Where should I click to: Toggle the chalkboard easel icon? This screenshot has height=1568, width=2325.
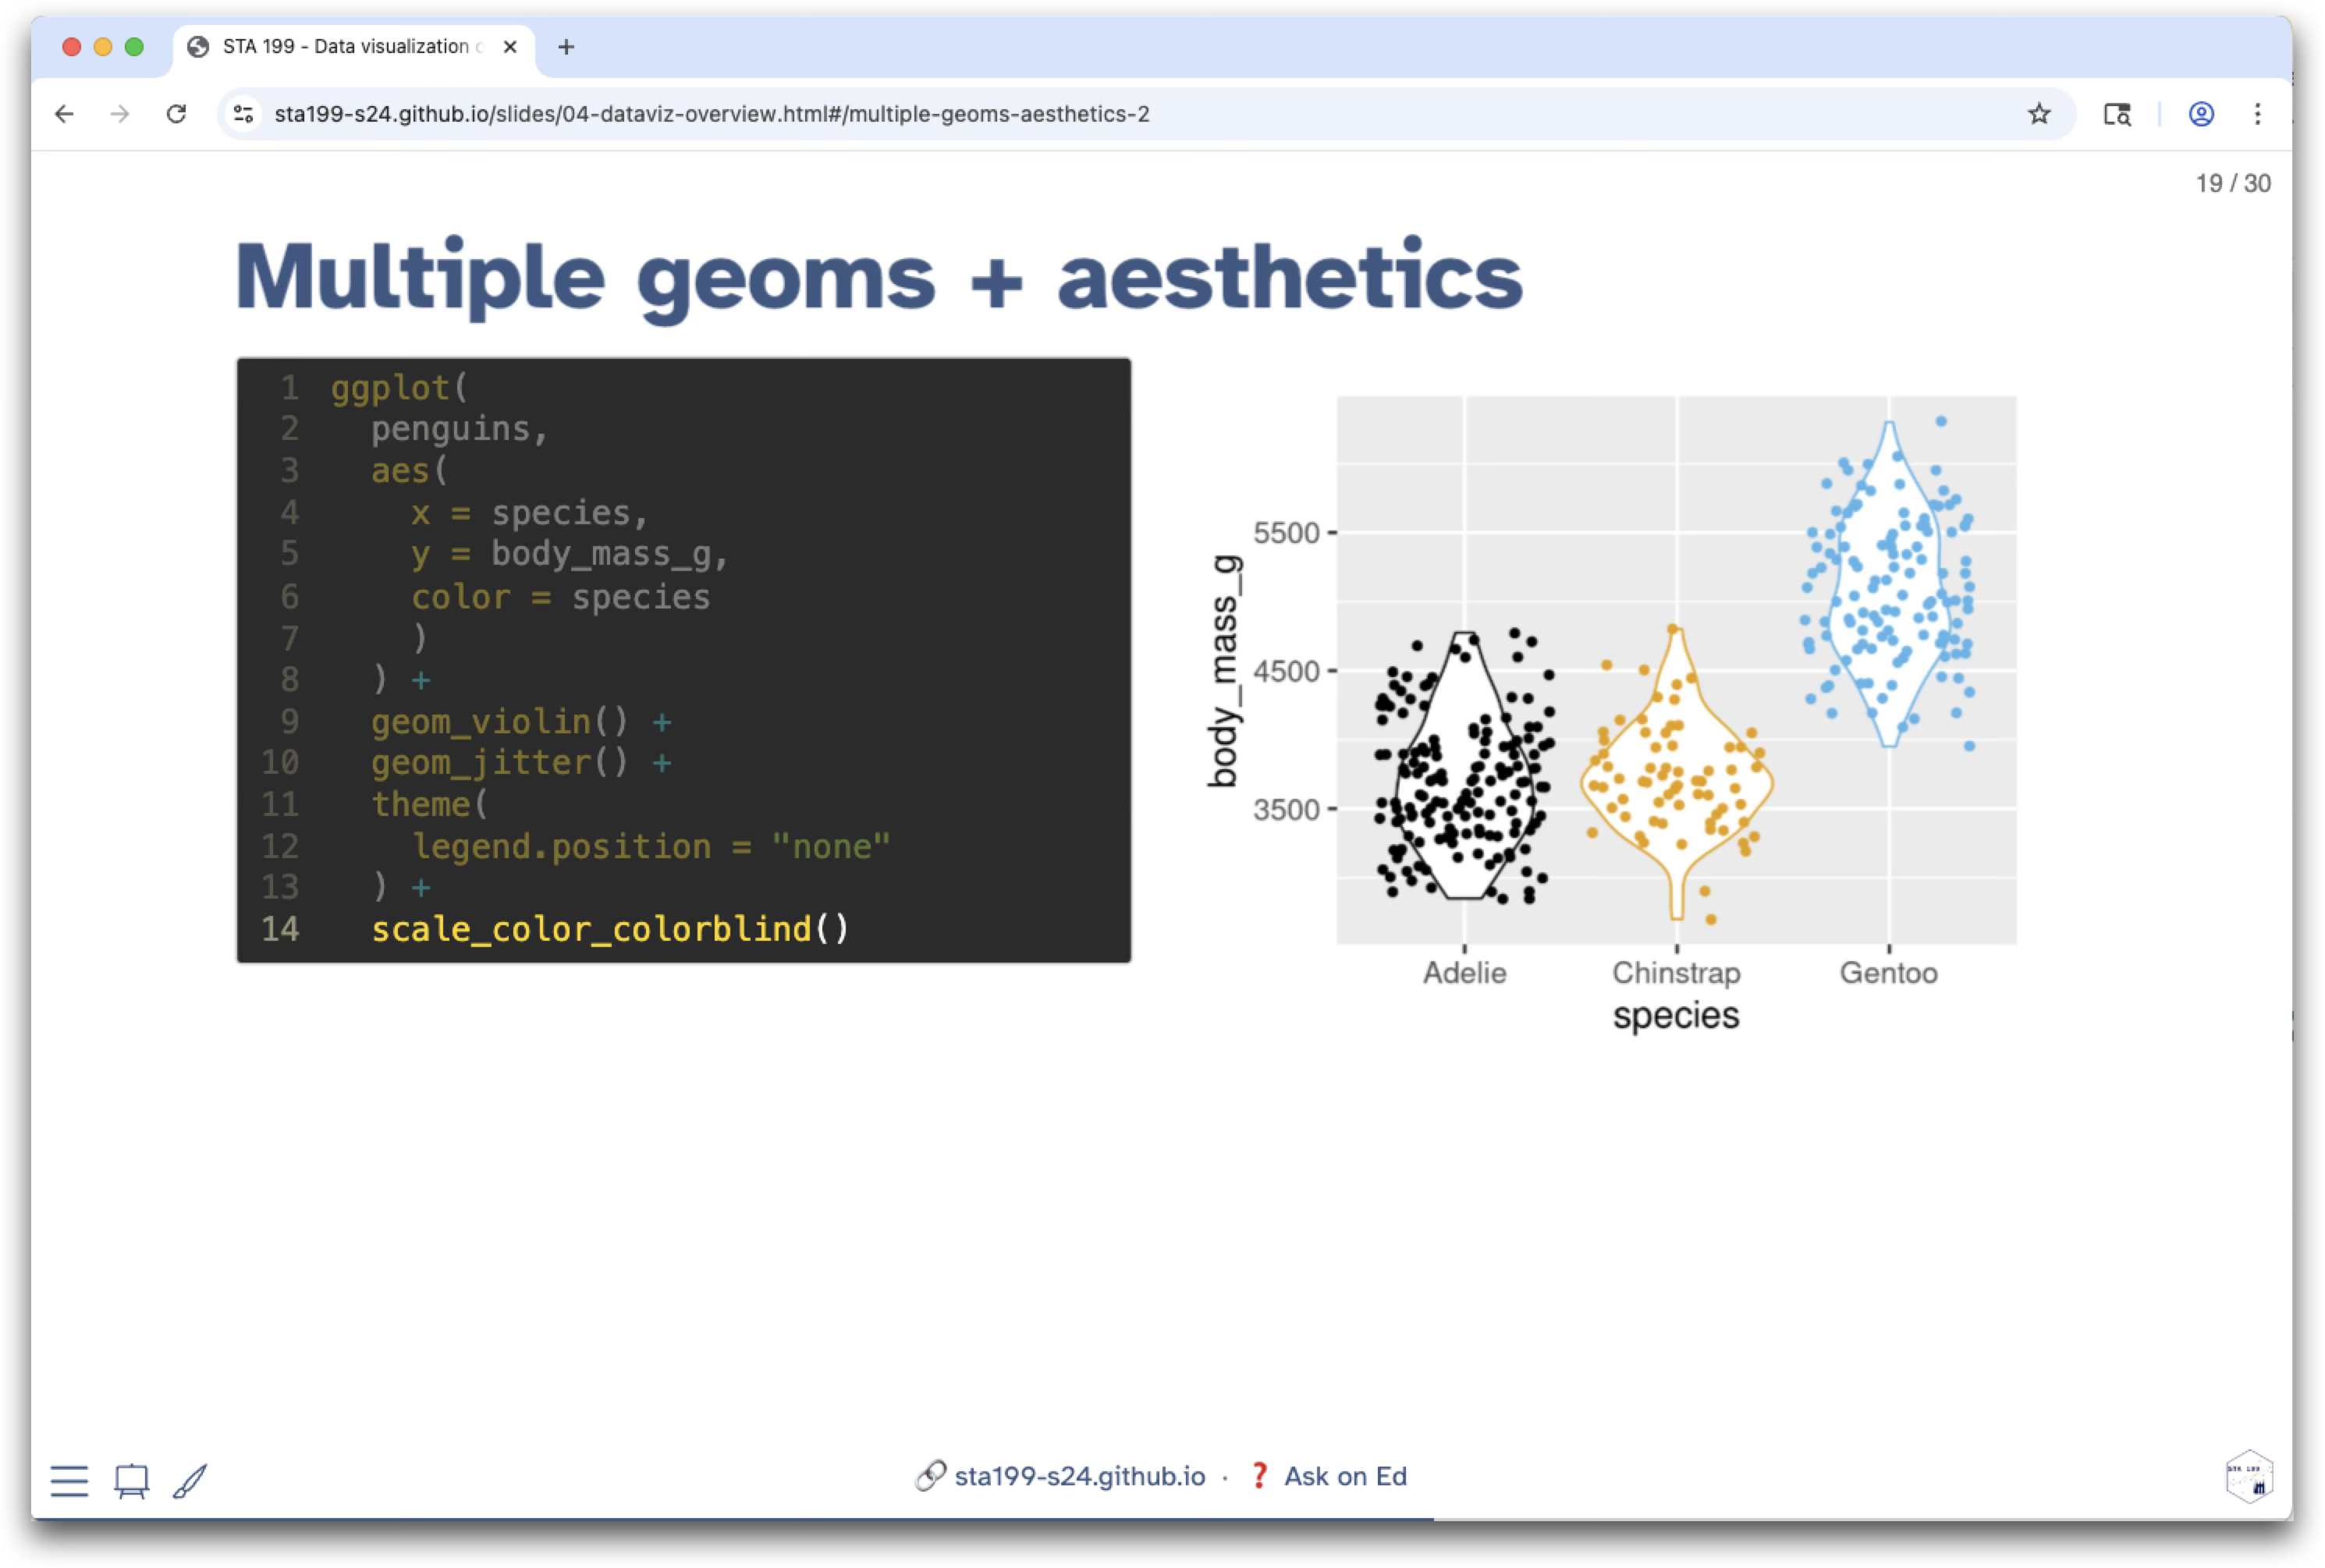tap(131, 1480)
